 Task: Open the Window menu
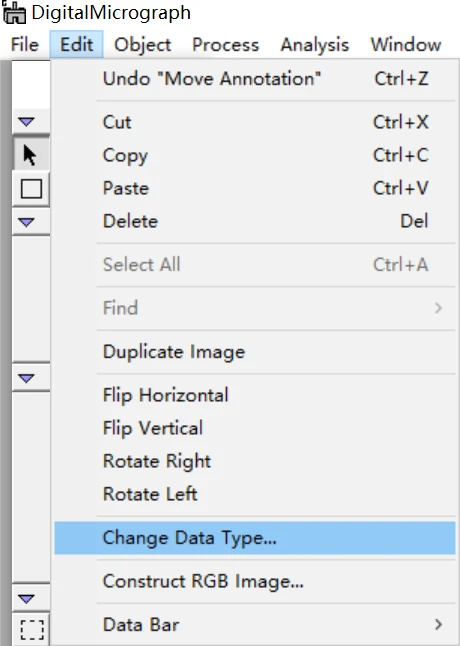point(406,44)
